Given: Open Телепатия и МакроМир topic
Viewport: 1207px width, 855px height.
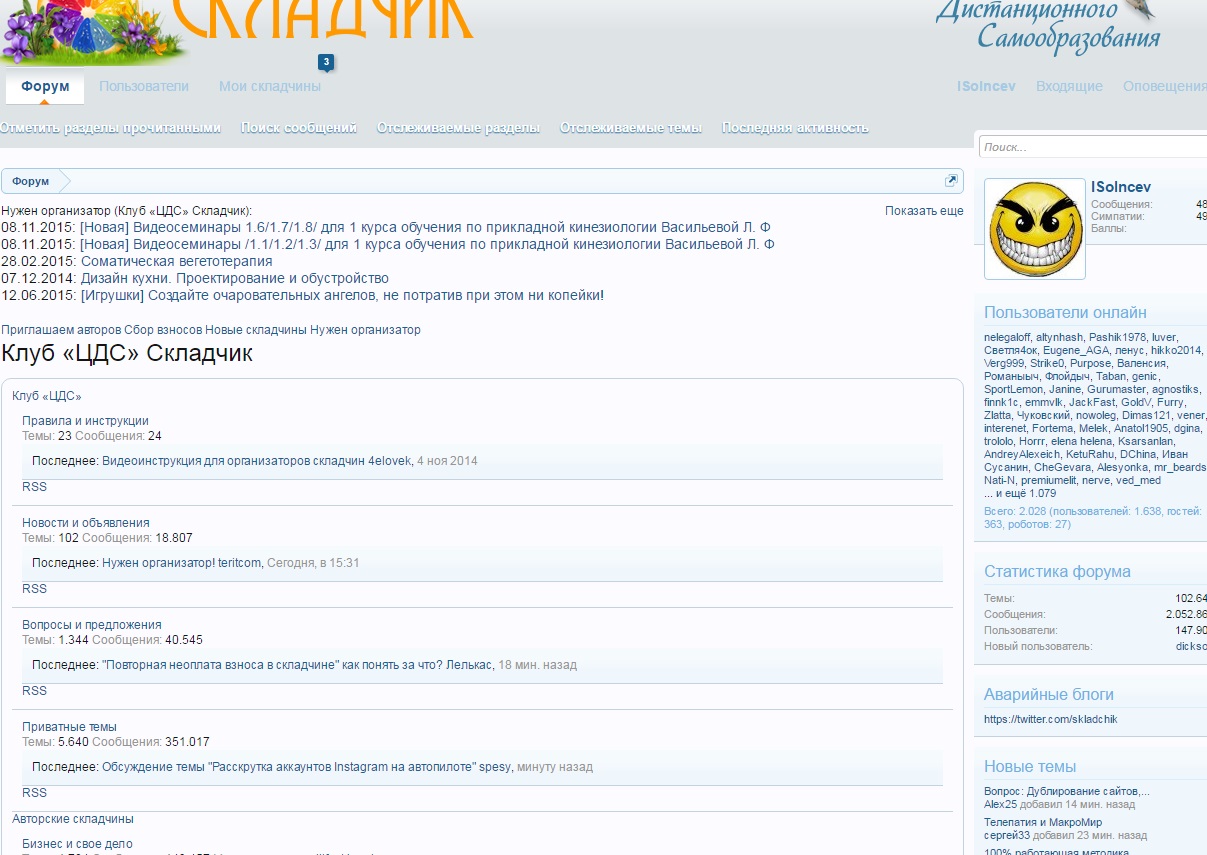Looking at the screenshot, I should (x=1043, y=822).
